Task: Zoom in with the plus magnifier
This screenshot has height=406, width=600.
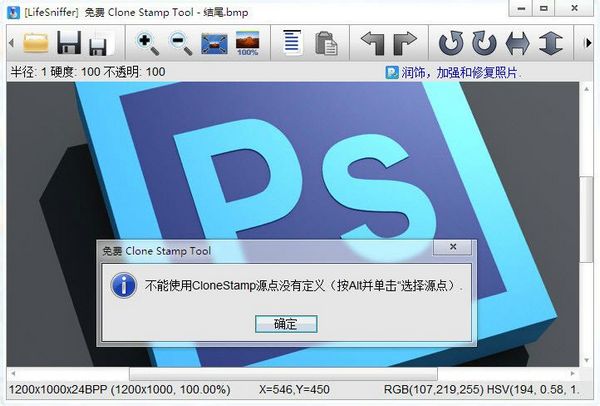Action: [148, 44]
